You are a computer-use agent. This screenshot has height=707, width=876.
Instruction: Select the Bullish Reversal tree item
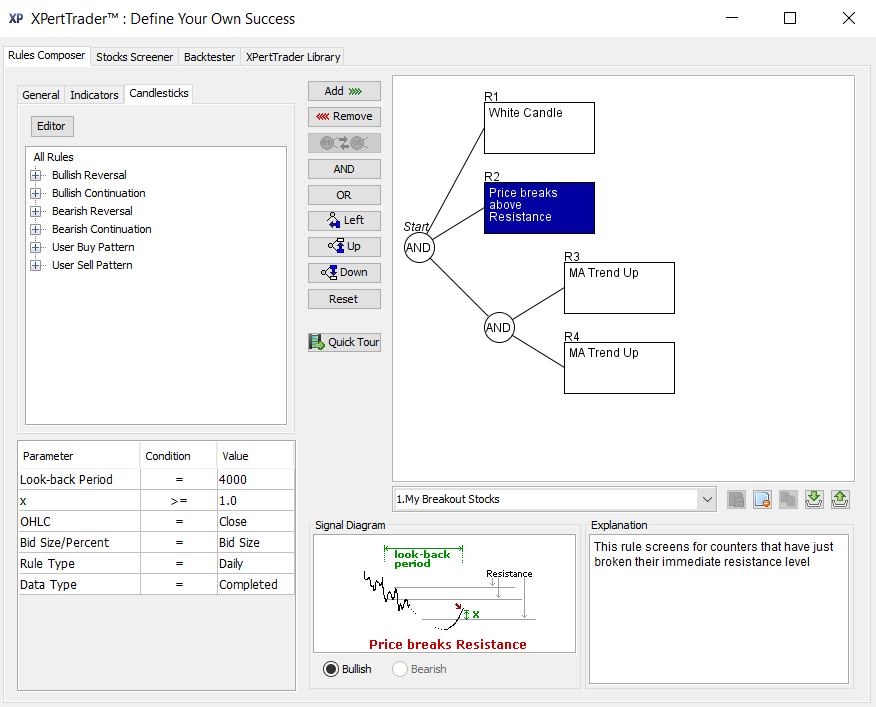click(89, 175)
